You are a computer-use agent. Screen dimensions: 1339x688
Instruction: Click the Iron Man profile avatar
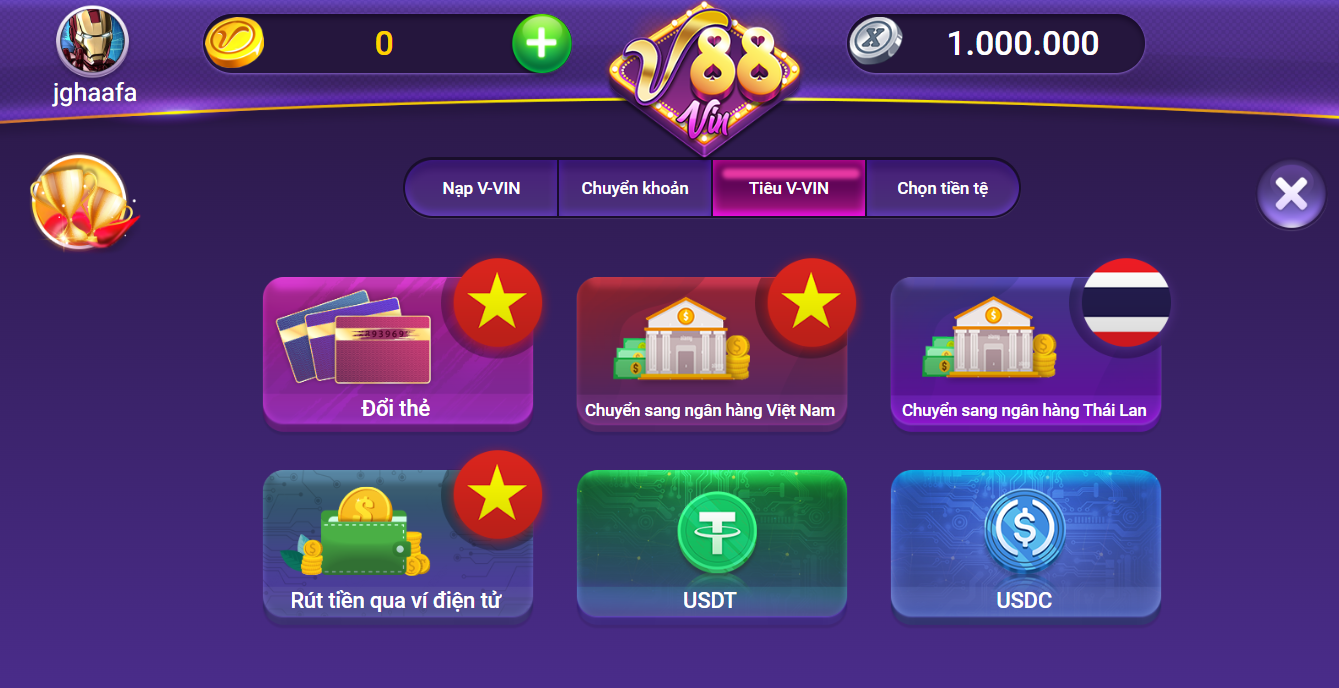tap(93, 42)
